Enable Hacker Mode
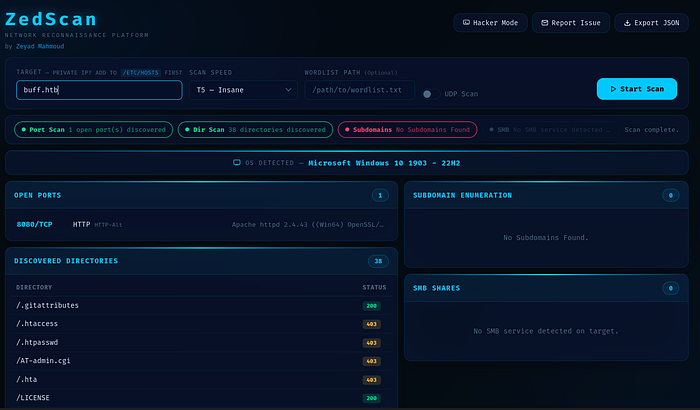700x410 pixels. 490,23
